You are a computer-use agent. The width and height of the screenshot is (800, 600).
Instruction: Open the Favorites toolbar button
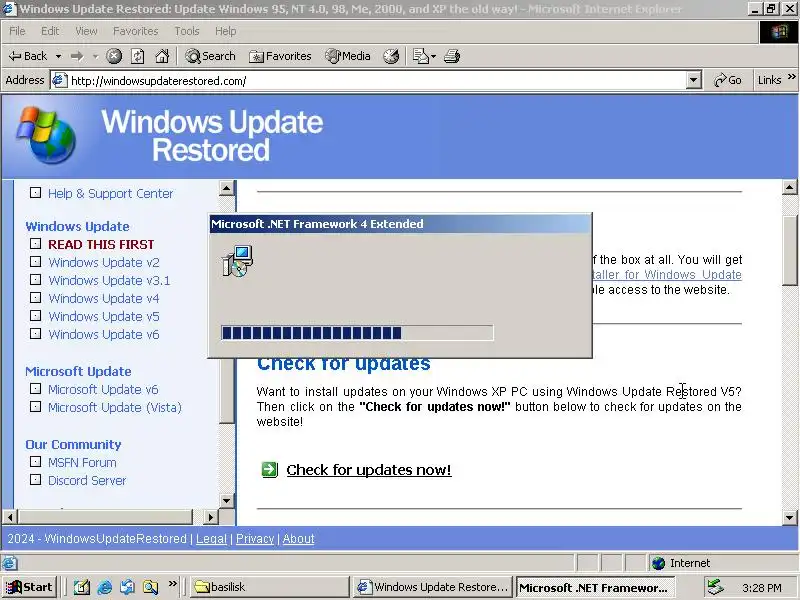280,56
